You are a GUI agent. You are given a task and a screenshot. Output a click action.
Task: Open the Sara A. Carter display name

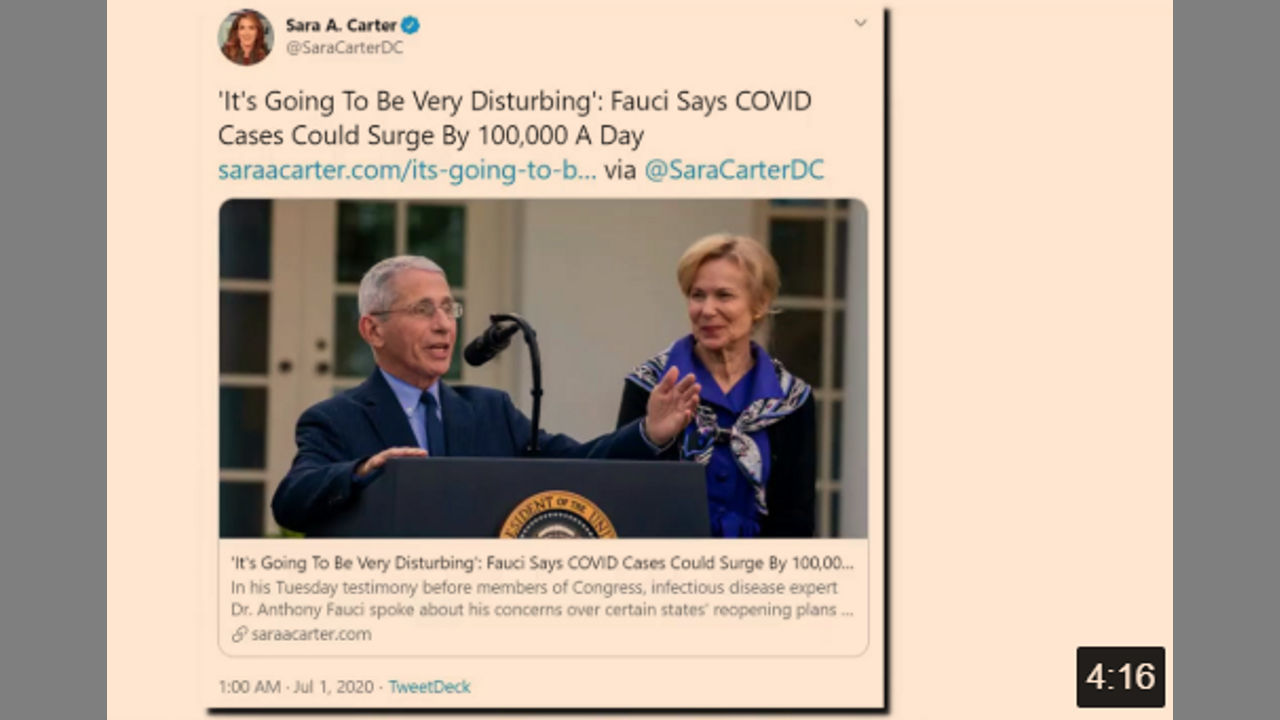click(x=341, y=25)
